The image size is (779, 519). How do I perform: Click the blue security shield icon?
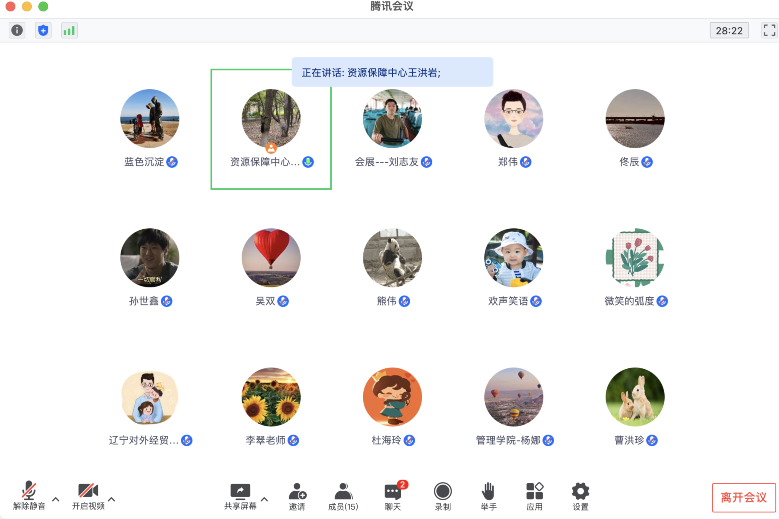(43, 30)
